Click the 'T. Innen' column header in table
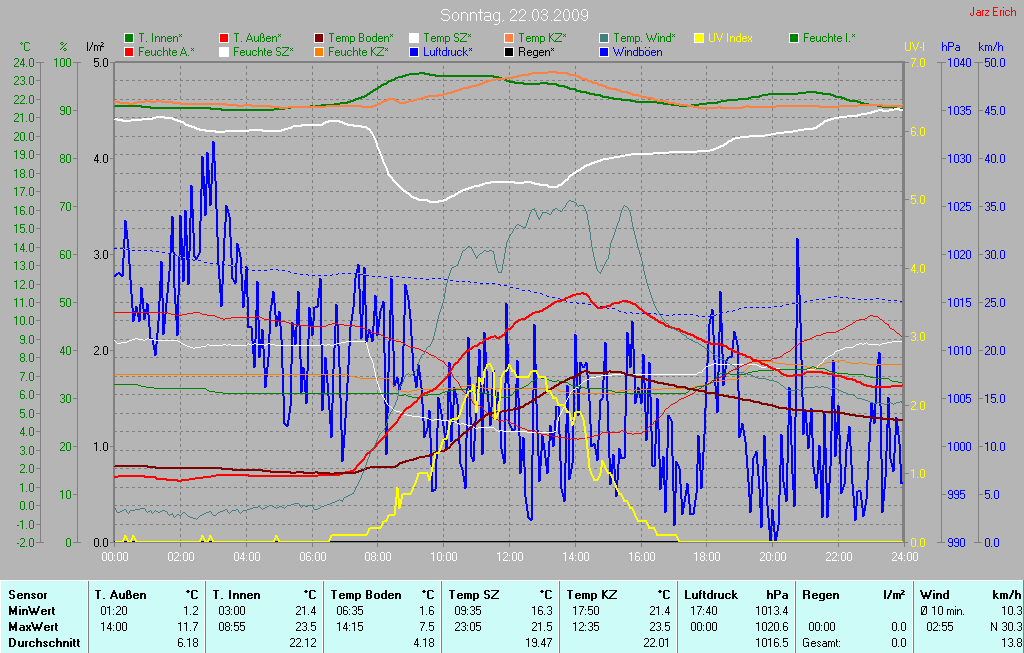 pos(236,595)
